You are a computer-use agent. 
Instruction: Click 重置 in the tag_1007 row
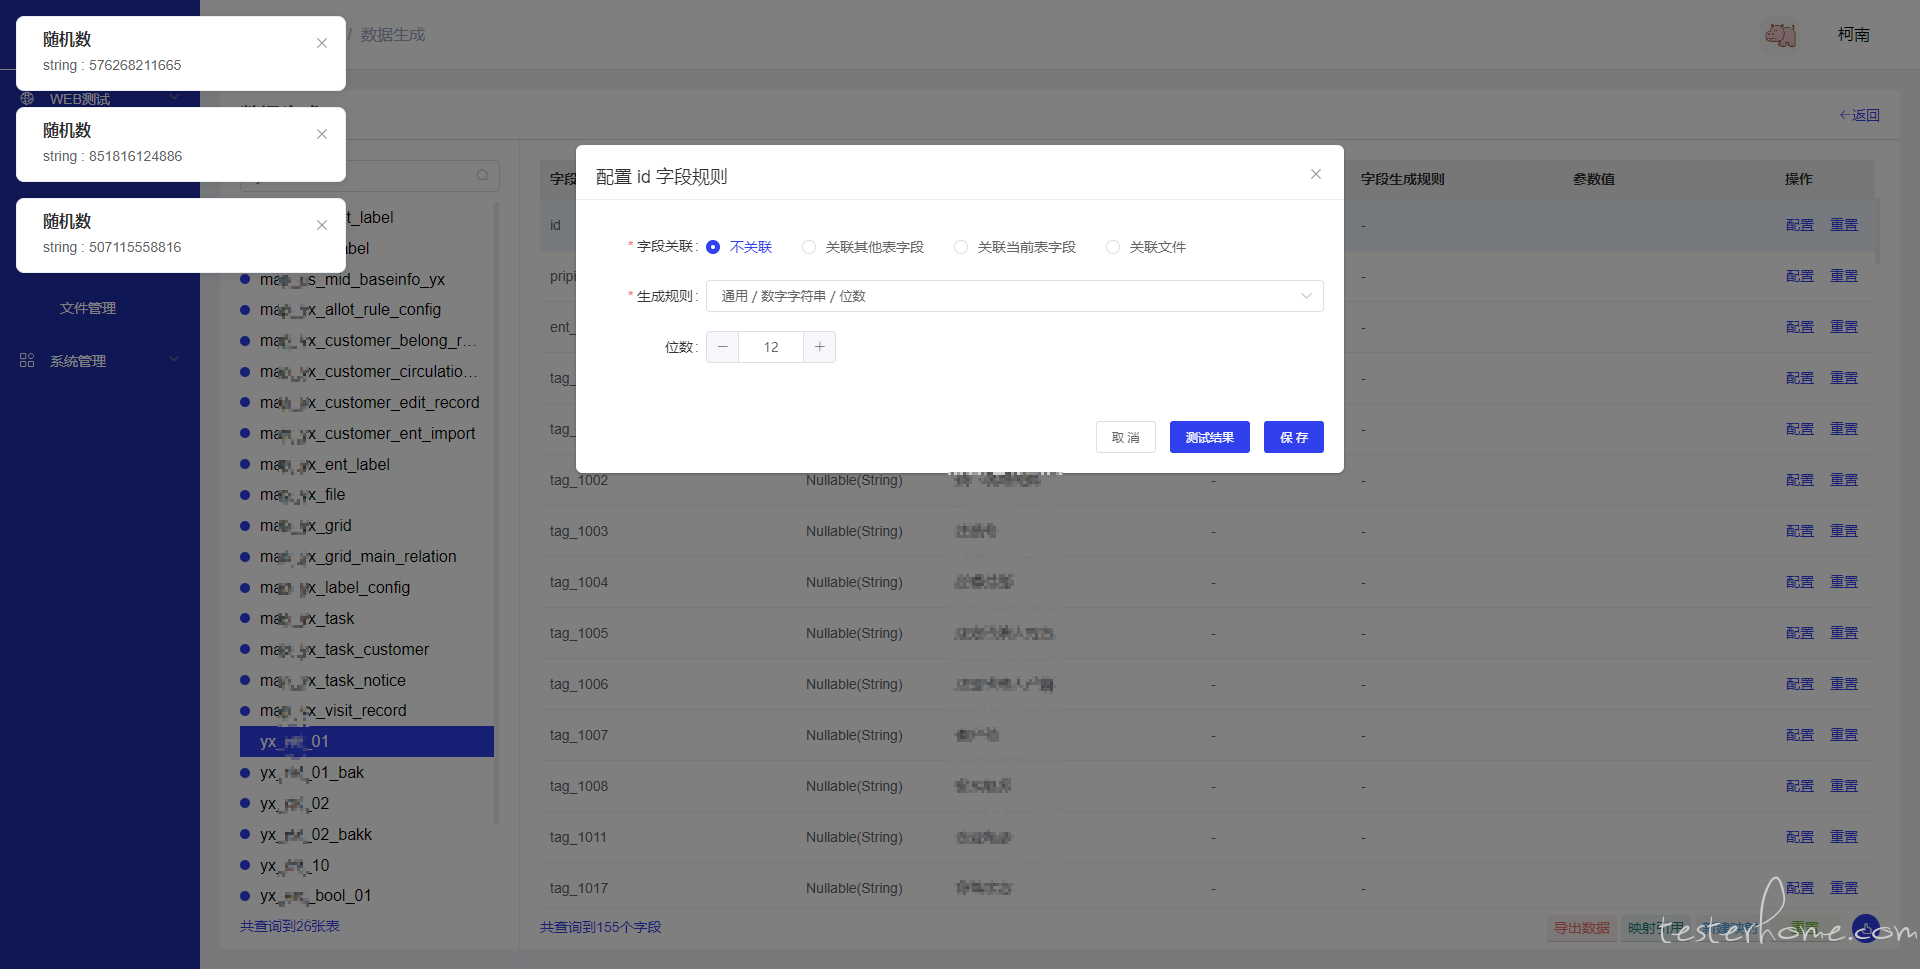pos(1844,735)
